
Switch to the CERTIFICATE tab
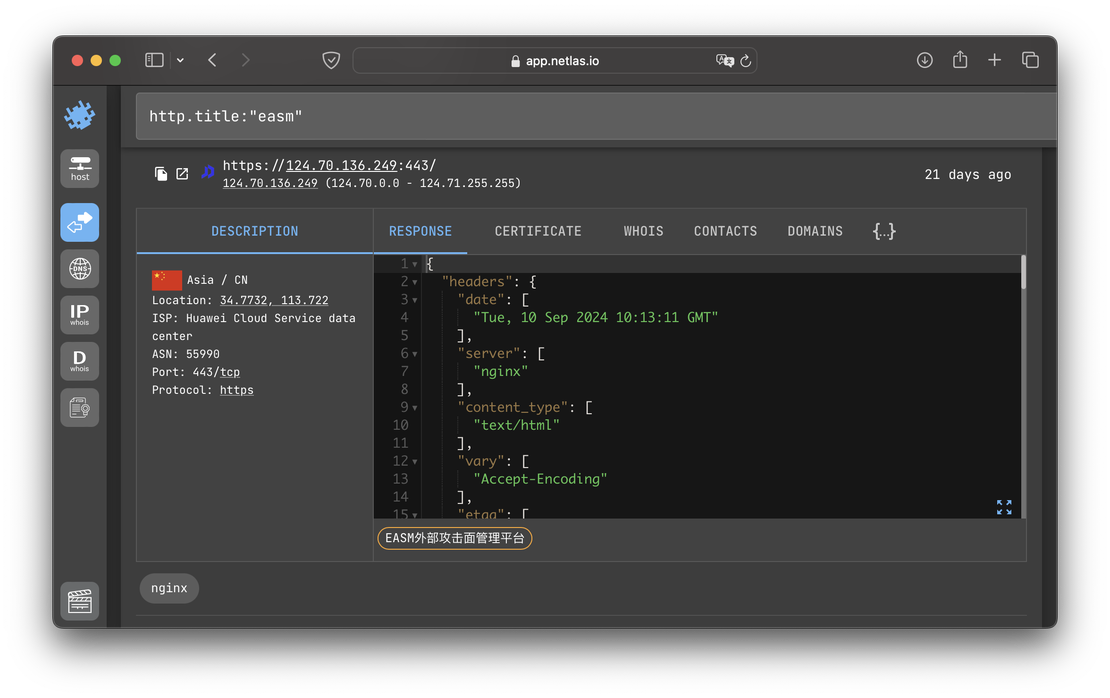tap(537, 231)
